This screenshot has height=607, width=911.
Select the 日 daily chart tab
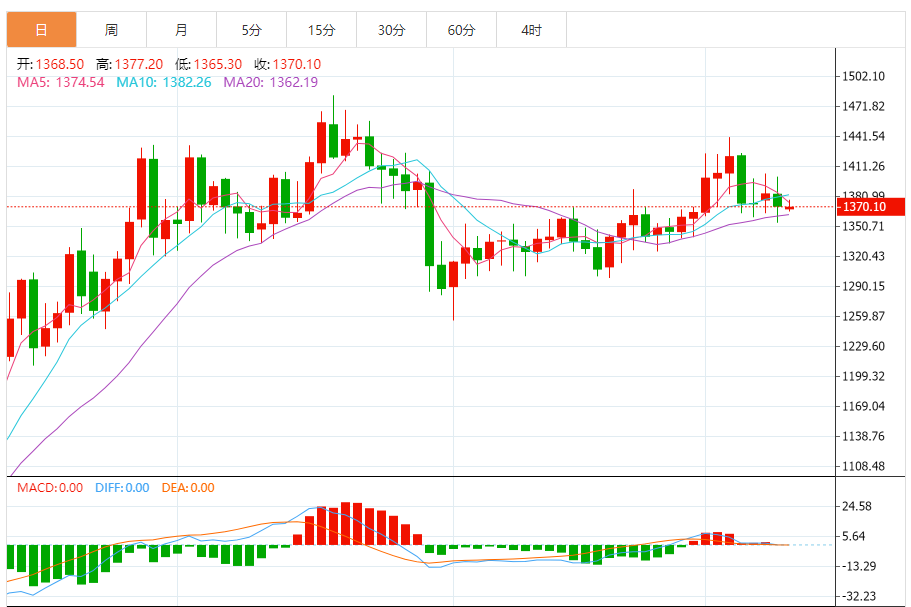(41, 30)
